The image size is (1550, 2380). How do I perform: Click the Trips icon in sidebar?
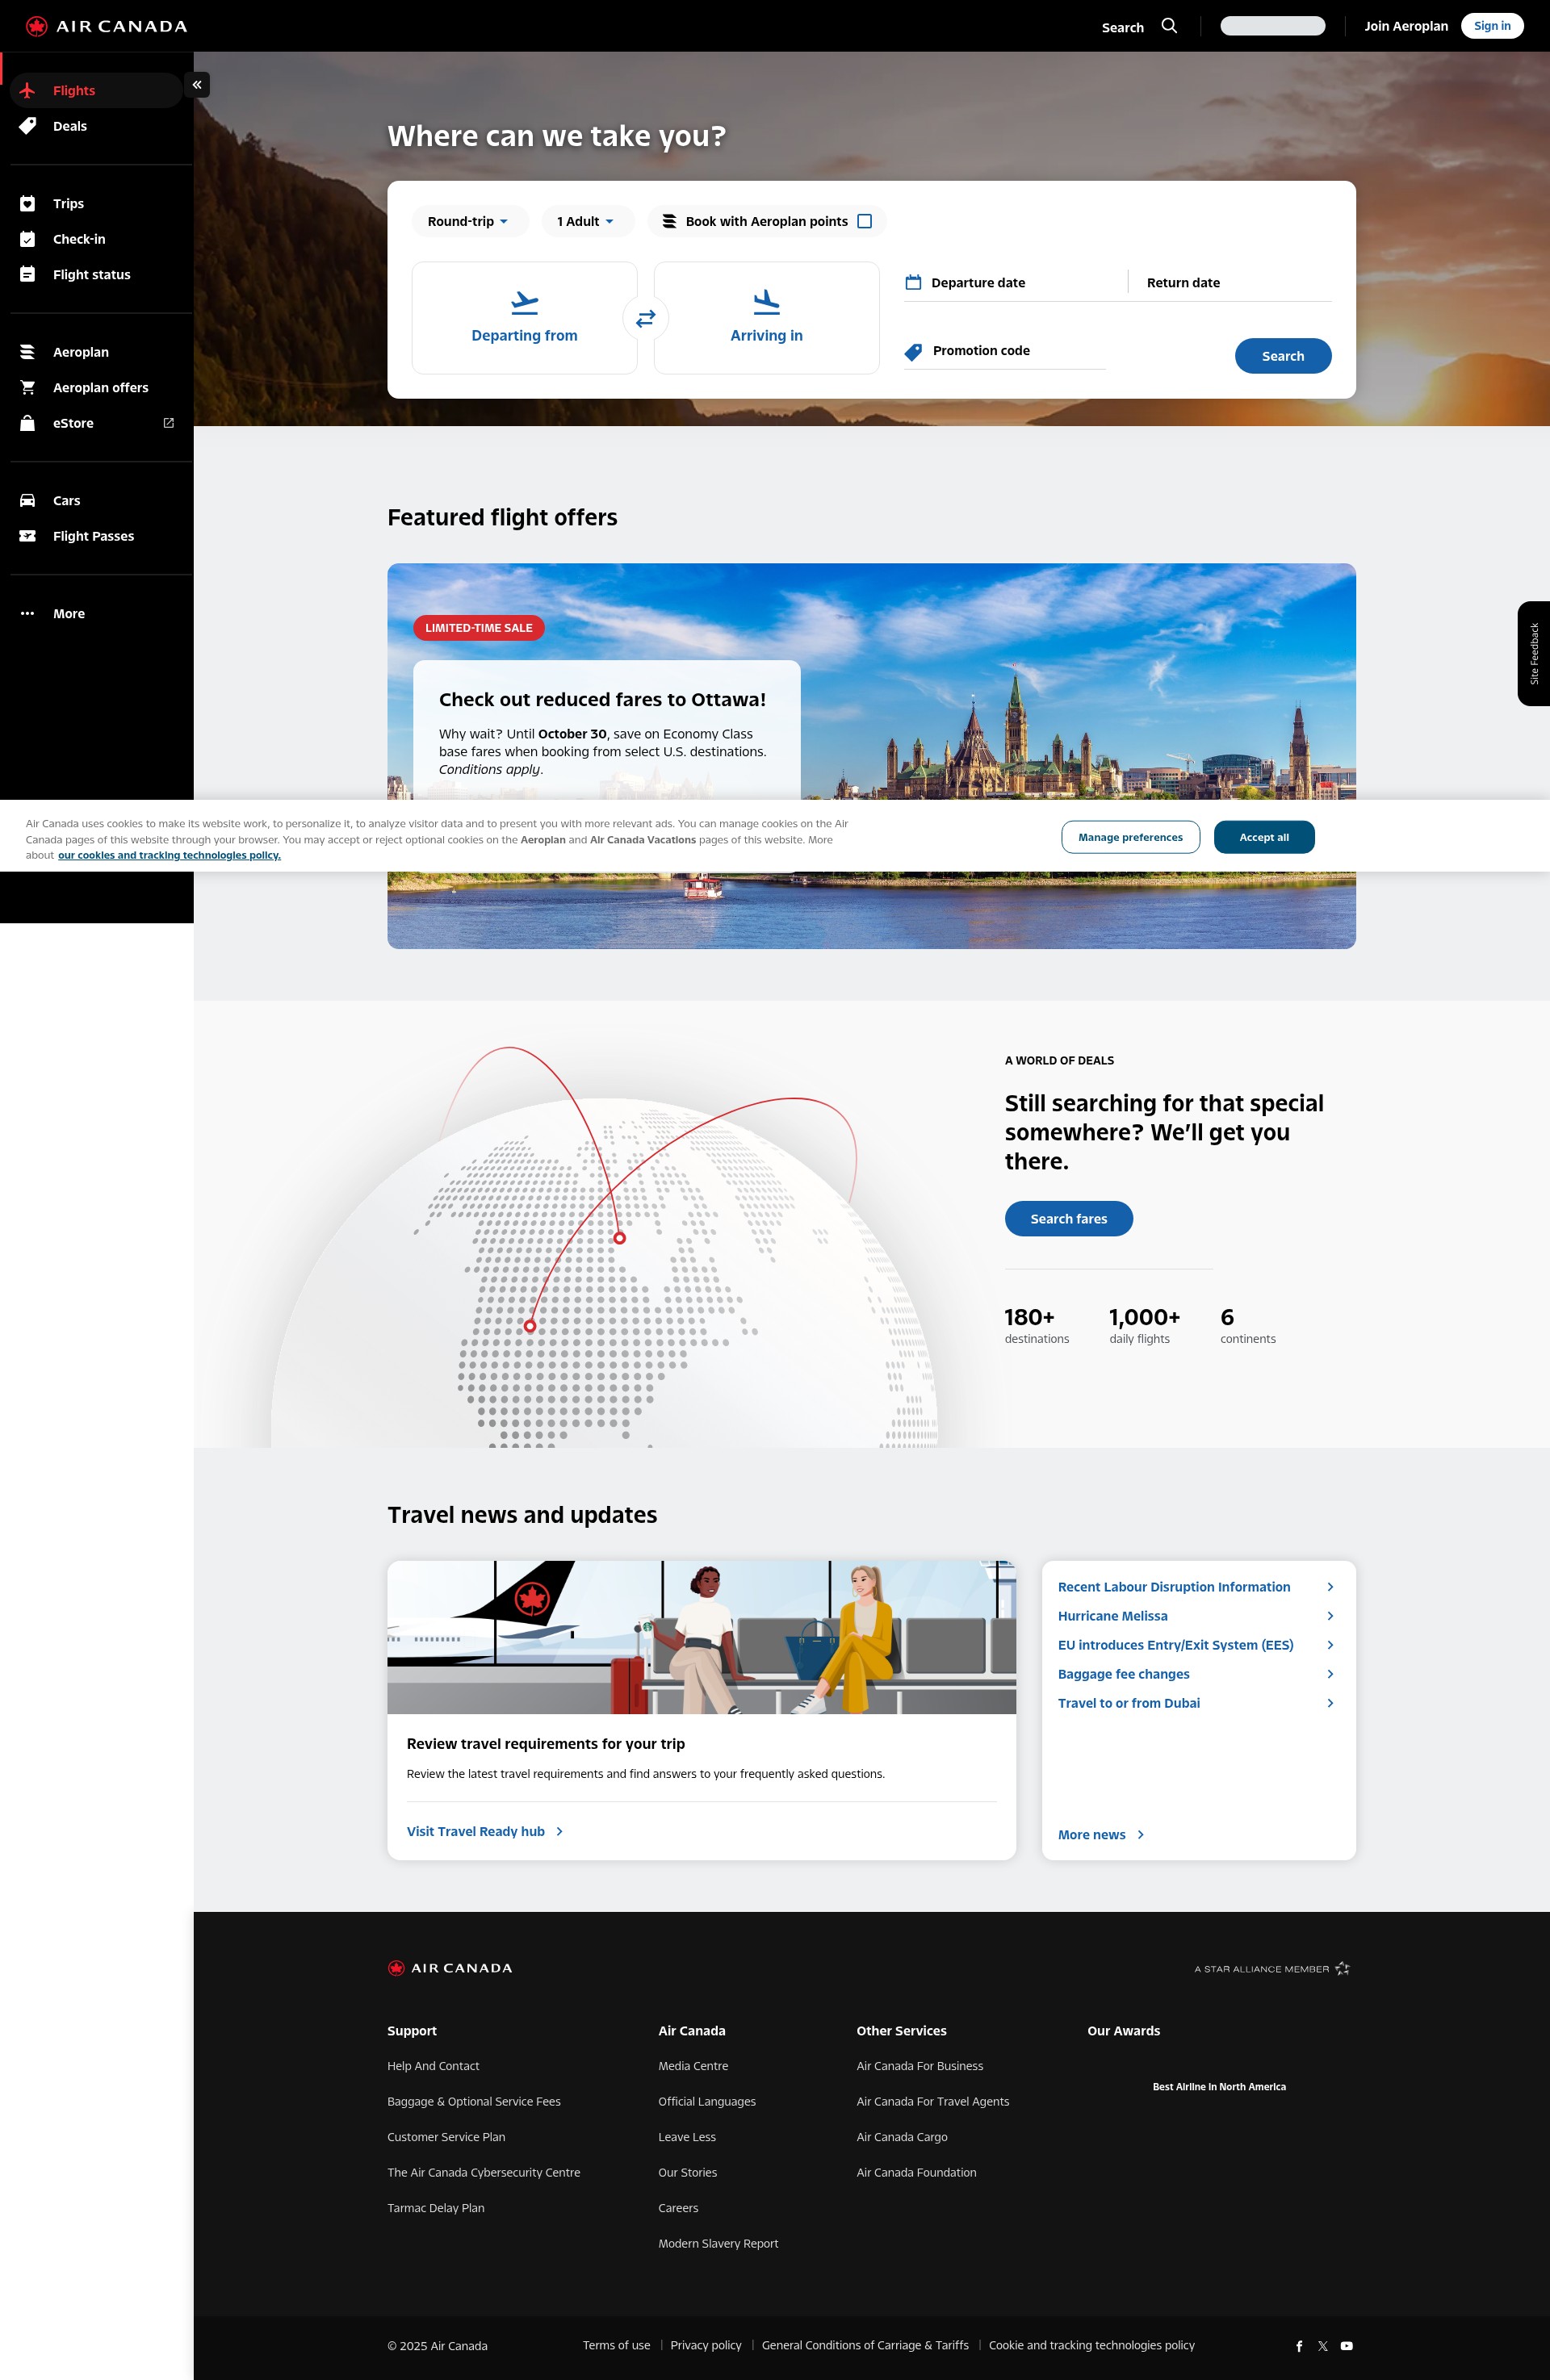tap(28, 204)
